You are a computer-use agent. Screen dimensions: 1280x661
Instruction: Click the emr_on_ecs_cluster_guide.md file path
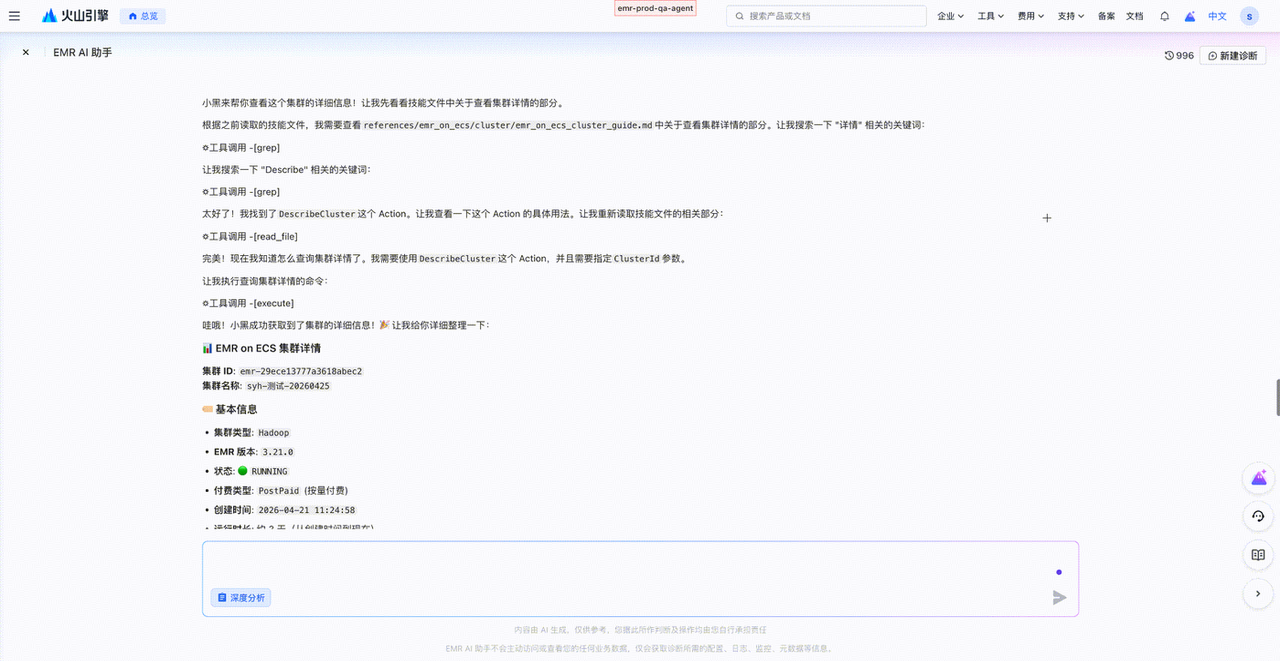click(x=507, y=125)
